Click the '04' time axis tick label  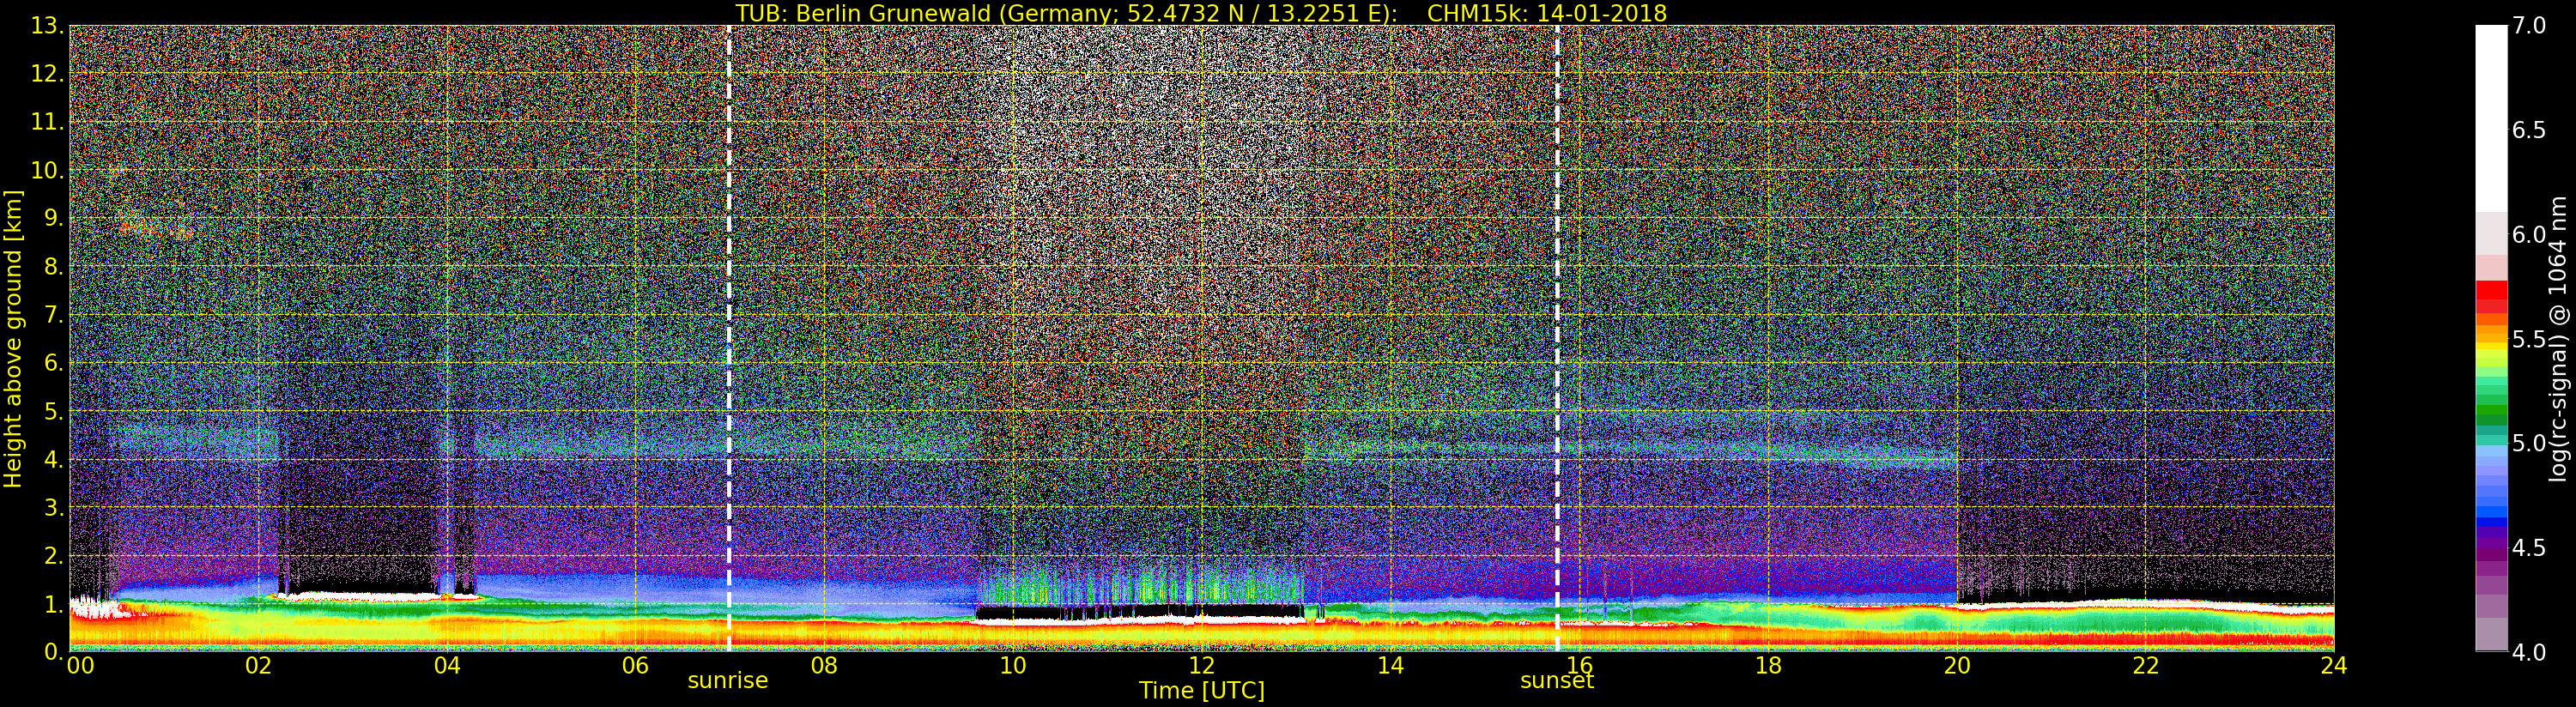pos(447,666)
